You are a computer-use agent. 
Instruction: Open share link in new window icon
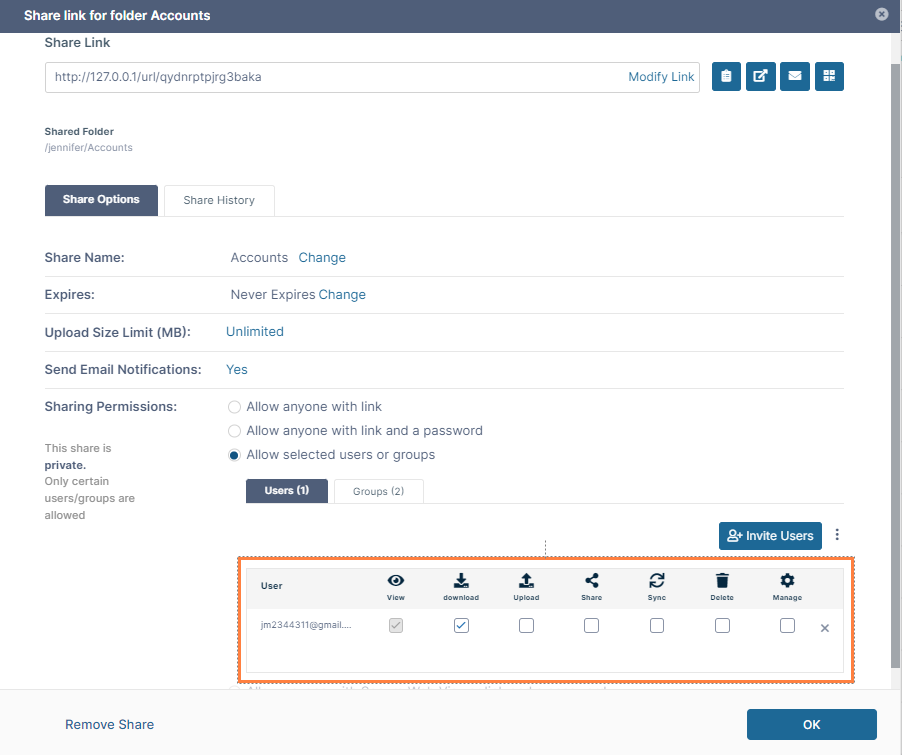pos(760,77)
